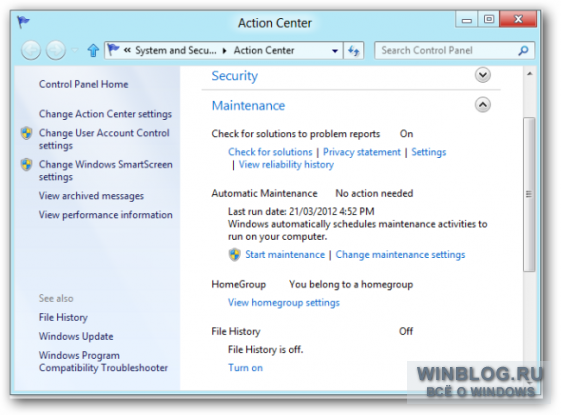Screen dimensions: 561x415
Task: Click shield icon beside User Account Control settings
Action: coord(26,133)
